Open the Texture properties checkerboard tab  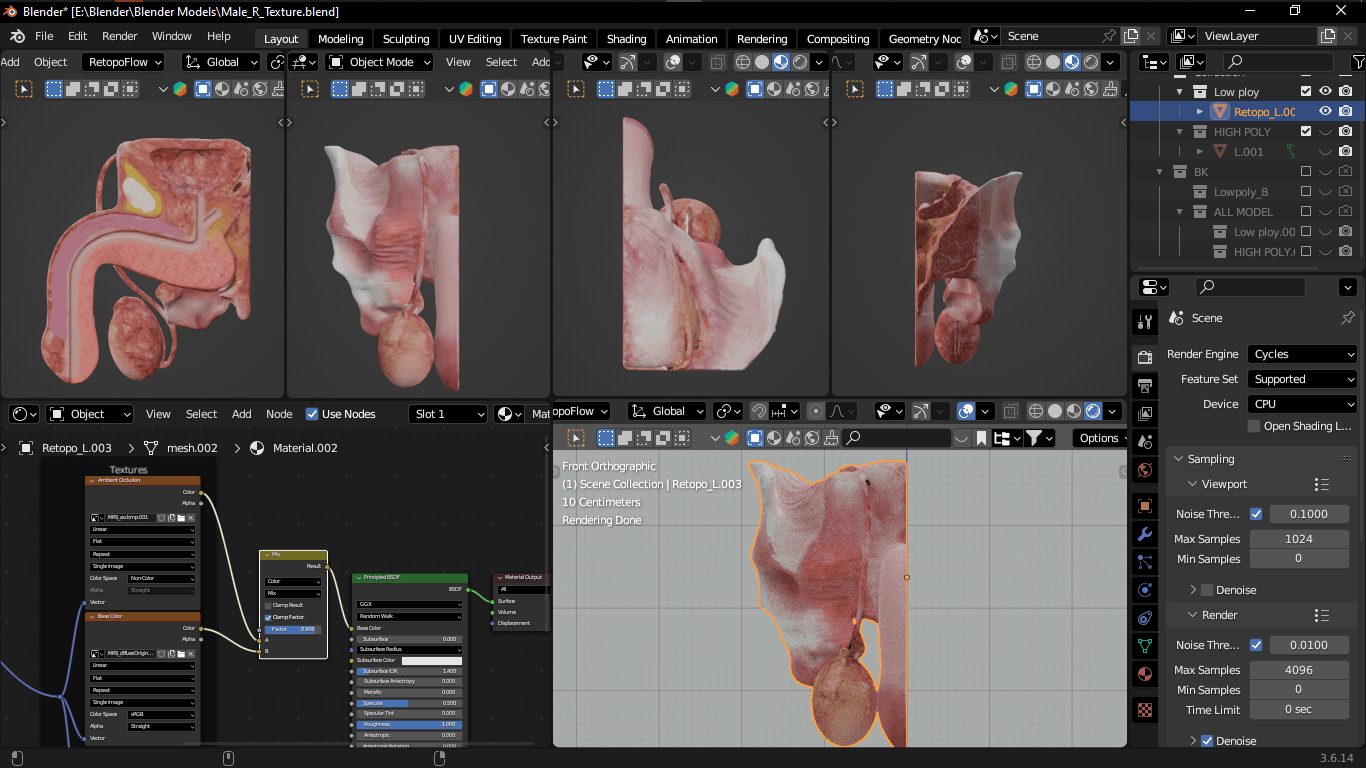point(1145,710)
